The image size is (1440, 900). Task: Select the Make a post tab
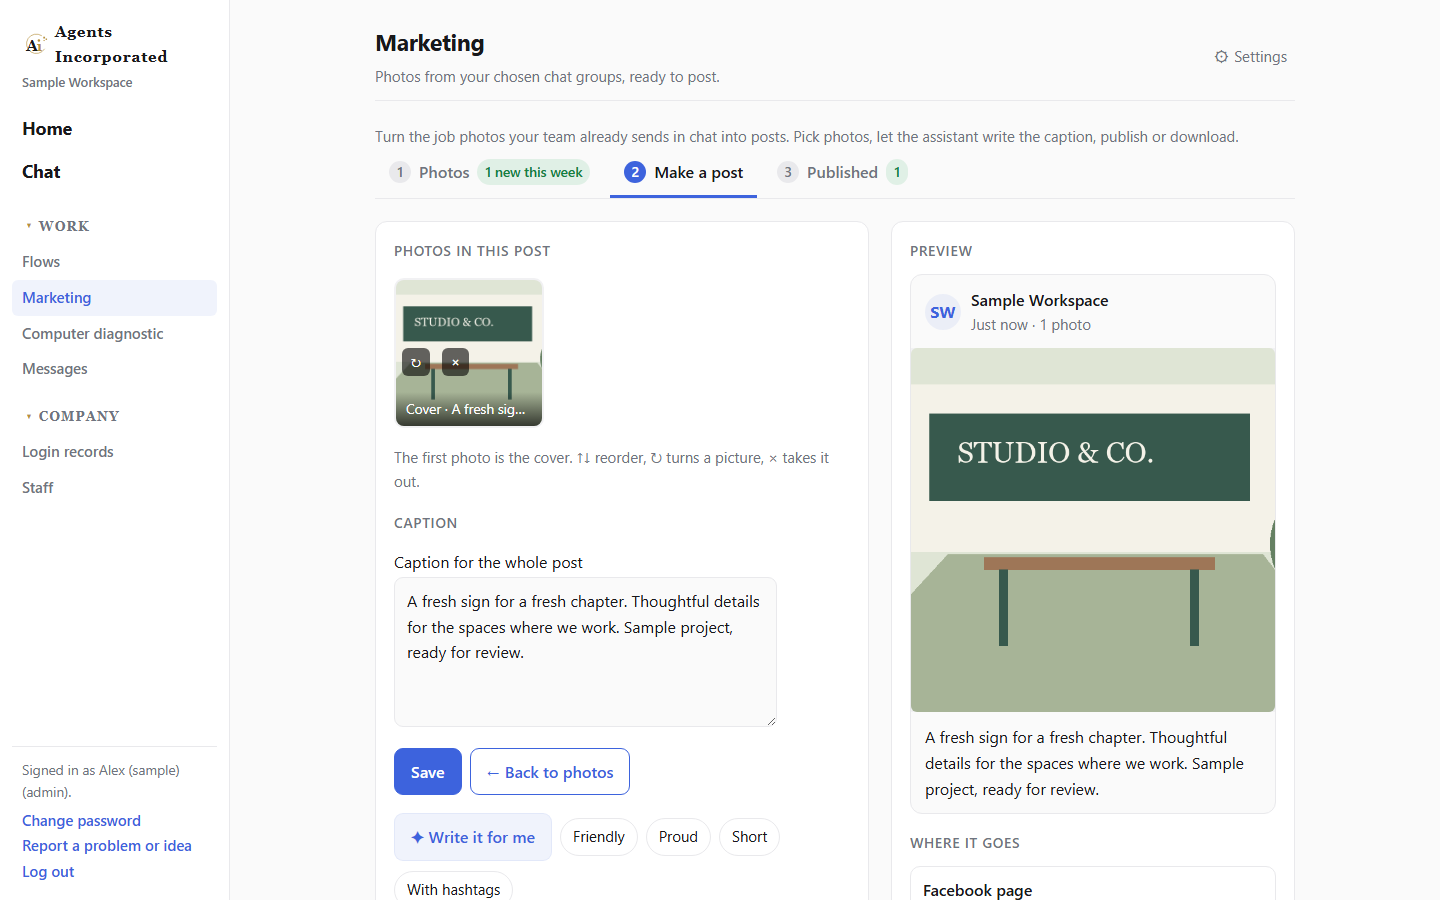(684, 172)
